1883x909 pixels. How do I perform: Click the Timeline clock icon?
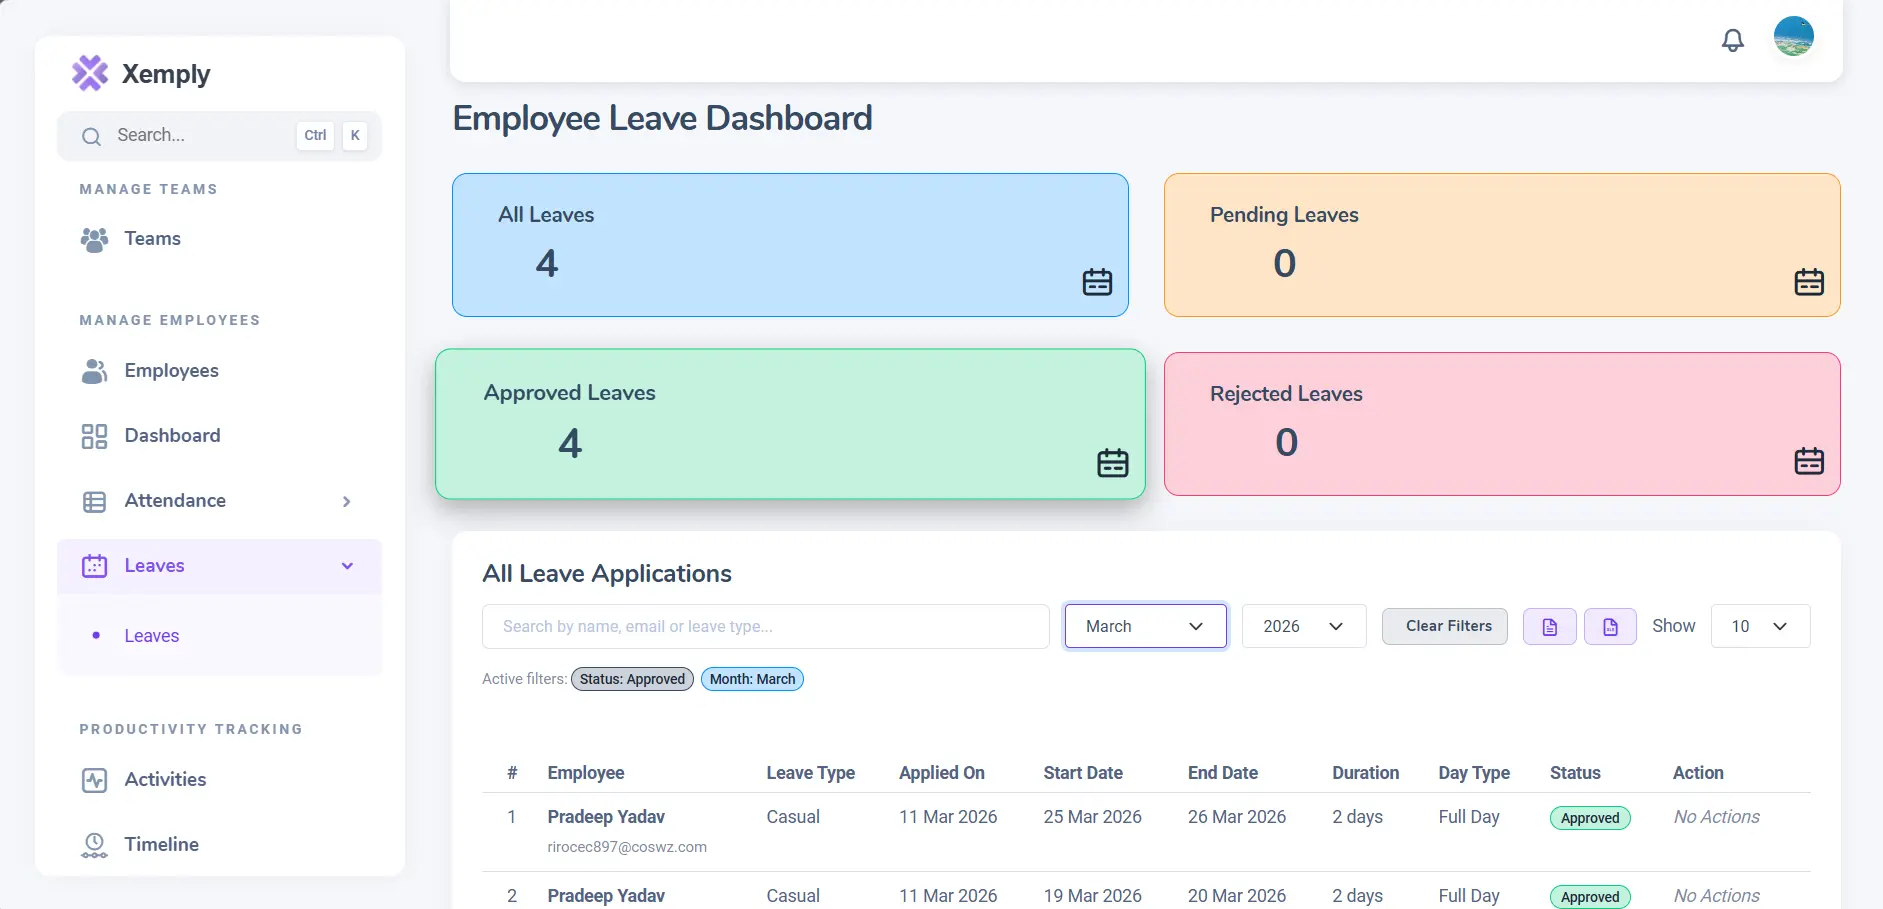(94, 845)
